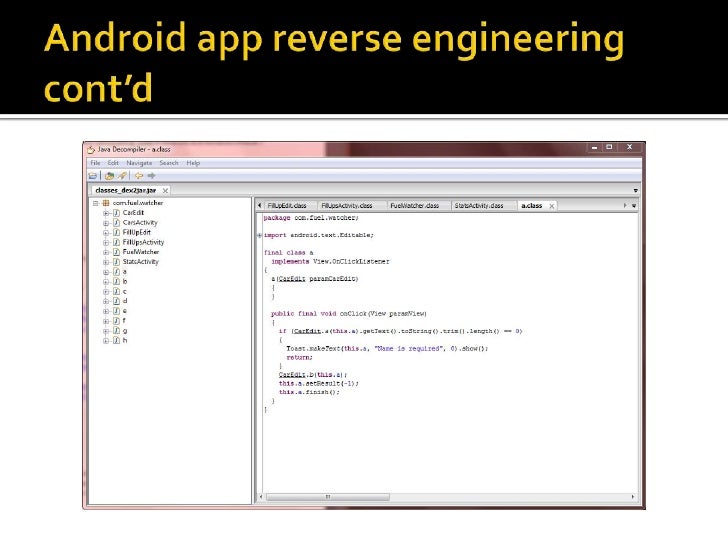Select class h in the tree
728x546 pixels.
(124, 340)
